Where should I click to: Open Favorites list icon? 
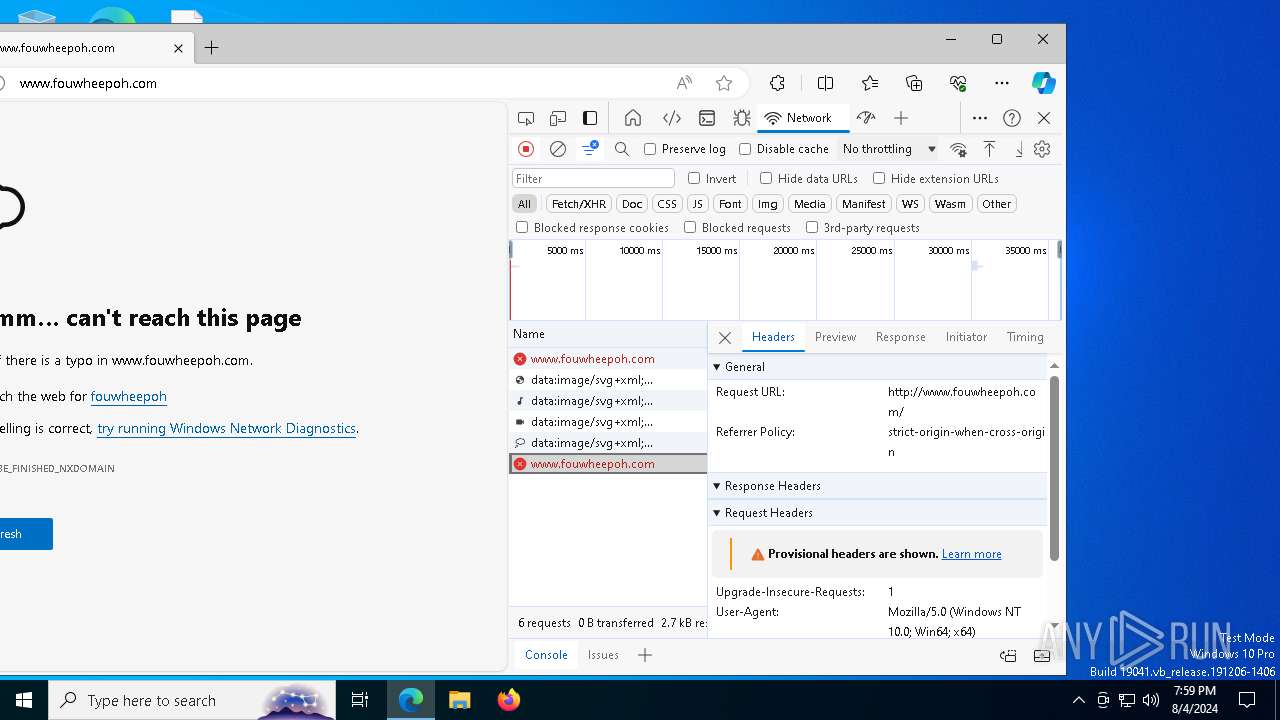[x=870, y=83]
